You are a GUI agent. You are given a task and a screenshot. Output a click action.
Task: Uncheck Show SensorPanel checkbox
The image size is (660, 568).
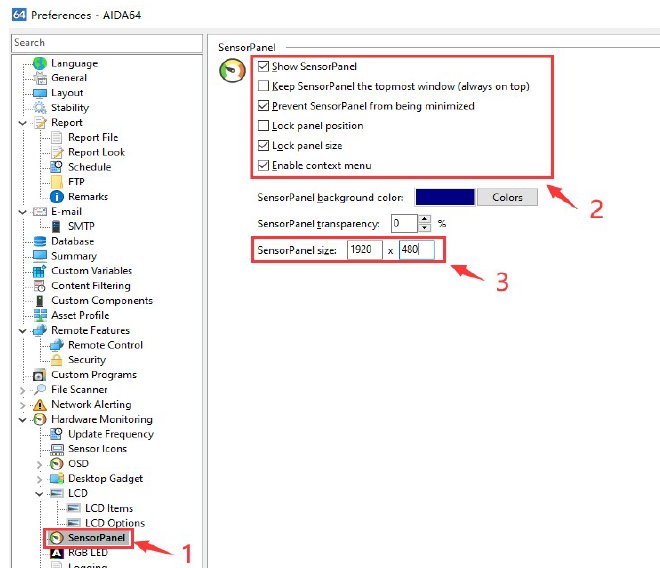(263, 66)
